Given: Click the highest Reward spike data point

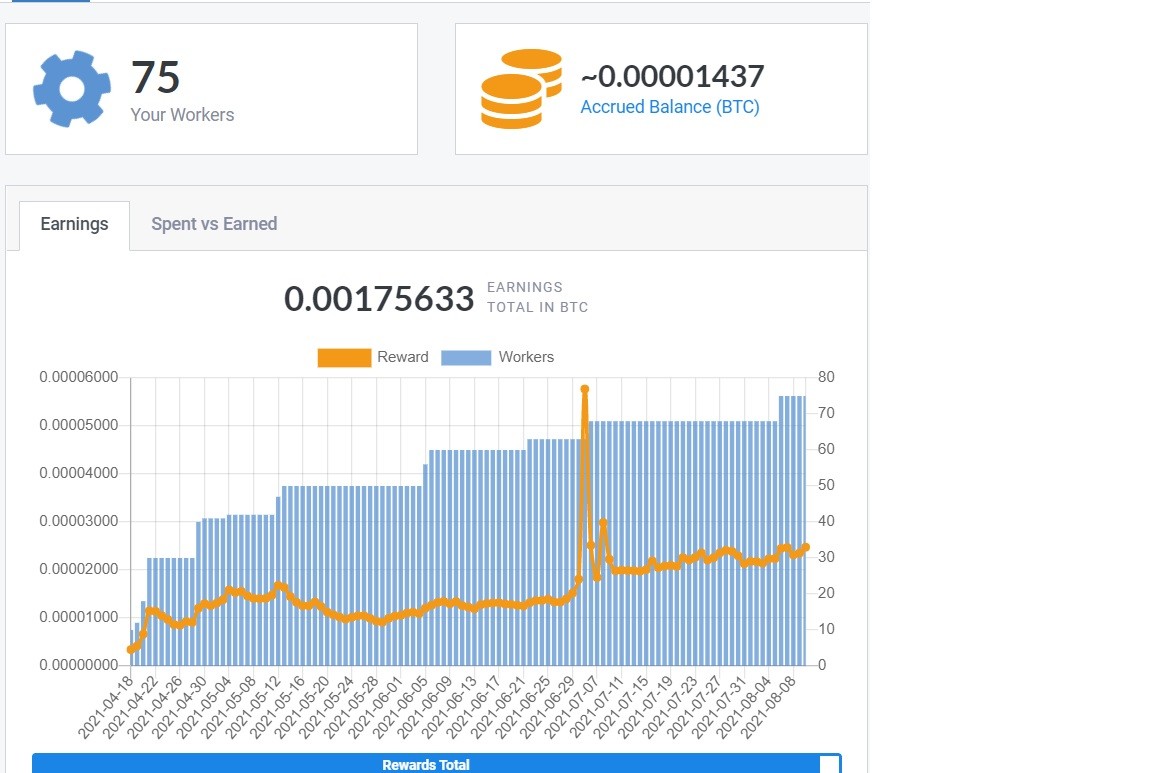Looking at the screenshot, I should (585, 389).
